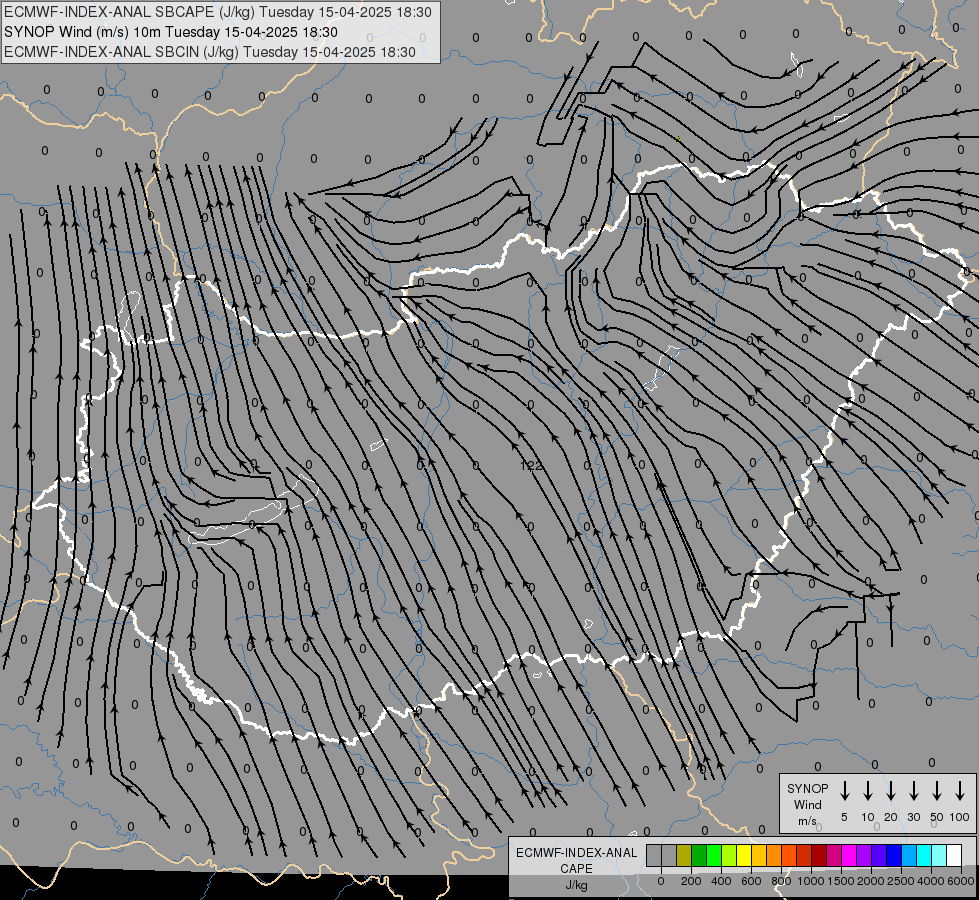Pick the dark red swatch right of 1000
This screenshot has height=900, width=979.
pyautogui.click(x=819, y=855)
